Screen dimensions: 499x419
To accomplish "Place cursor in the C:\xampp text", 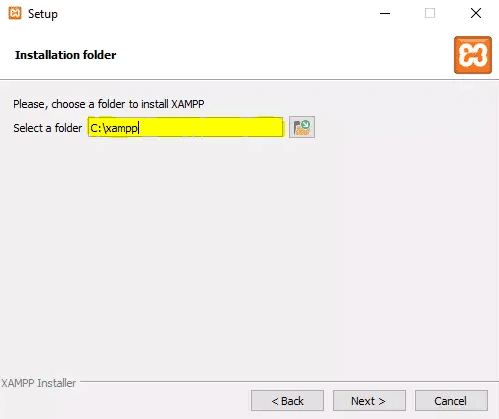I will pos(114,128).
